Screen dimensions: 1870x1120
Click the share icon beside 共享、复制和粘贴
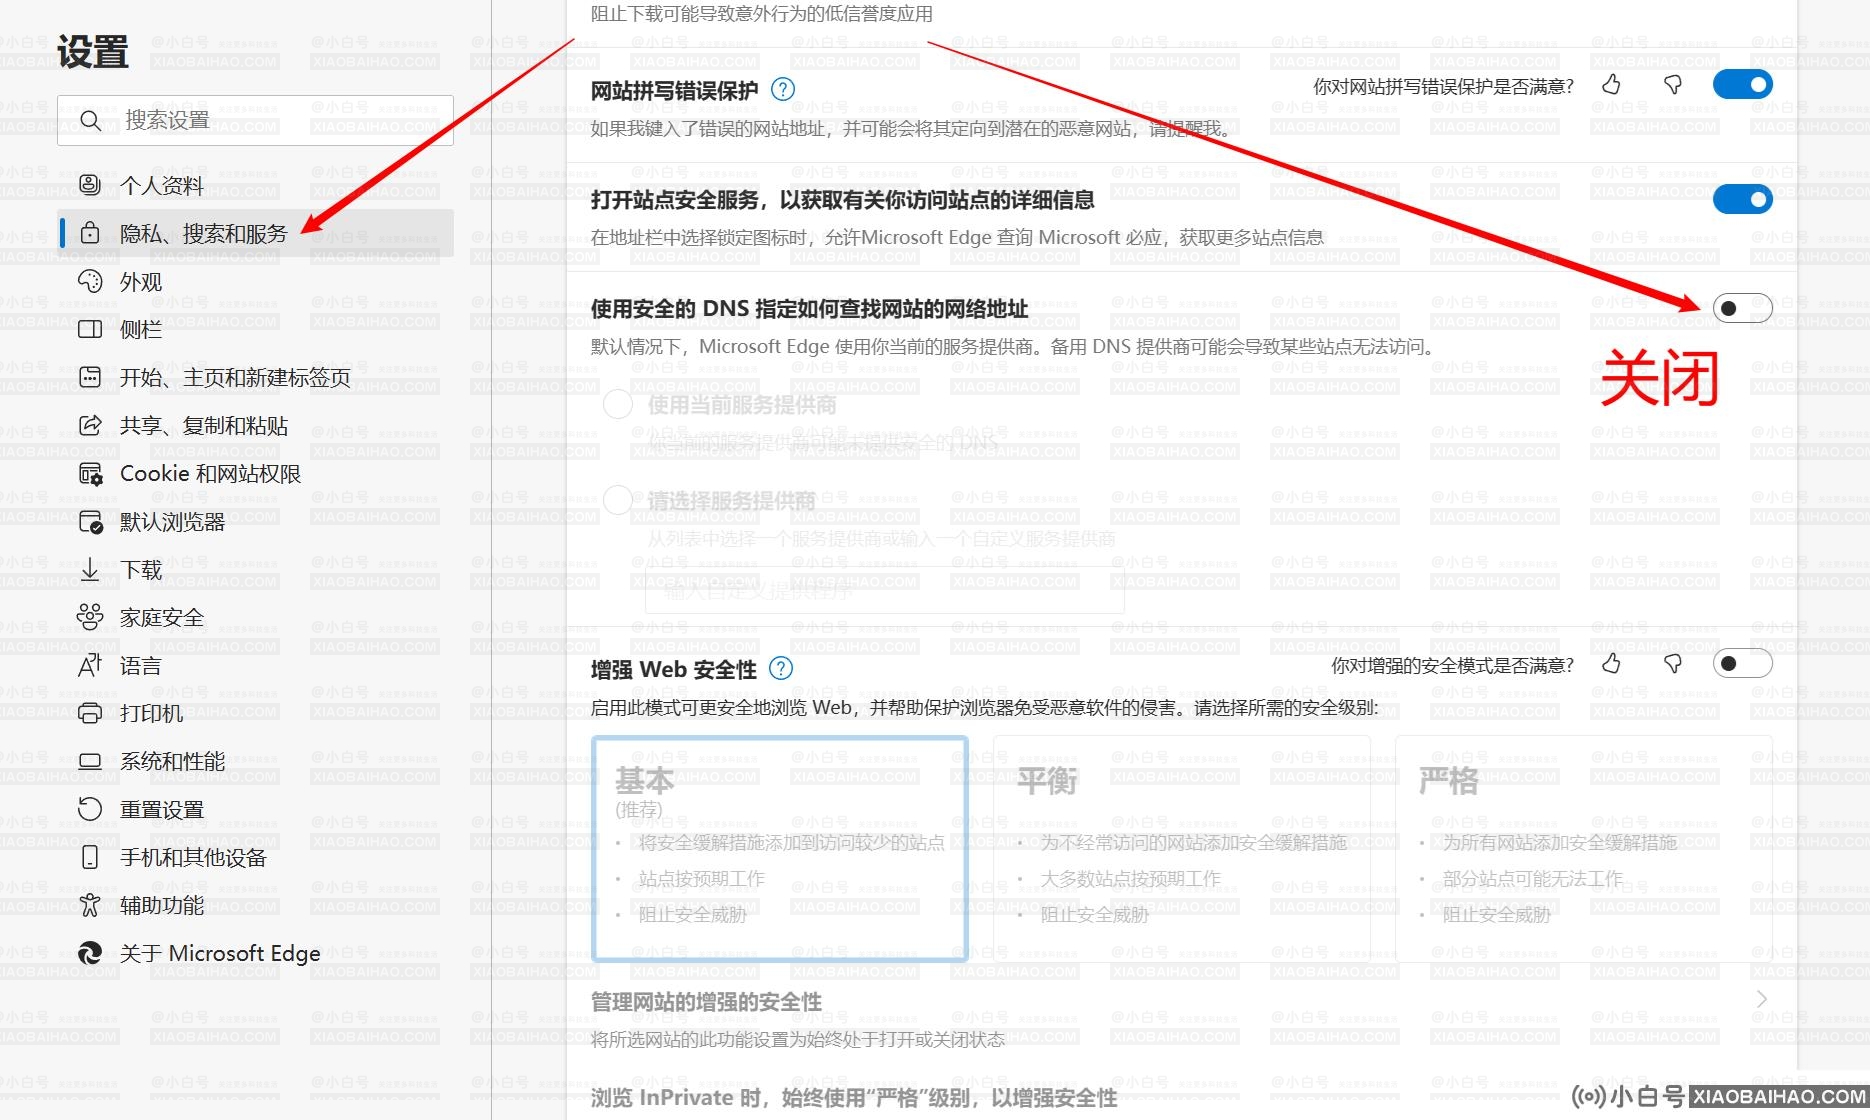pos(90,425)
